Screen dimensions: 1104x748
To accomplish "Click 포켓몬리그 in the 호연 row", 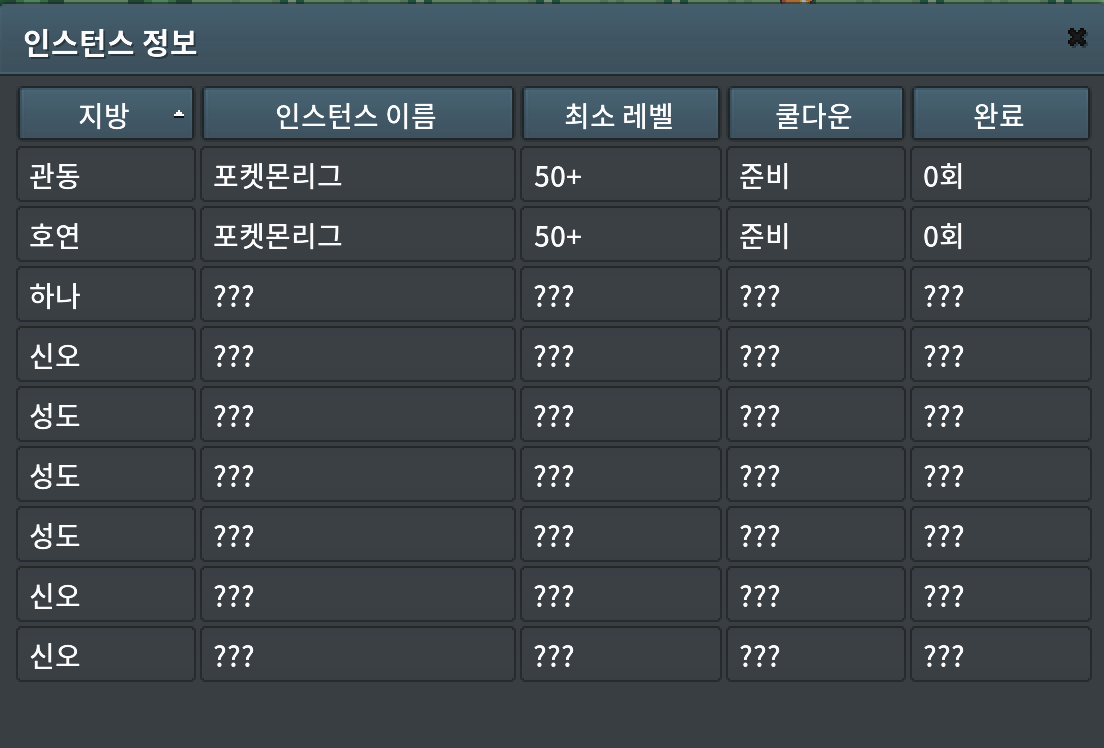I will pos(357,236).
